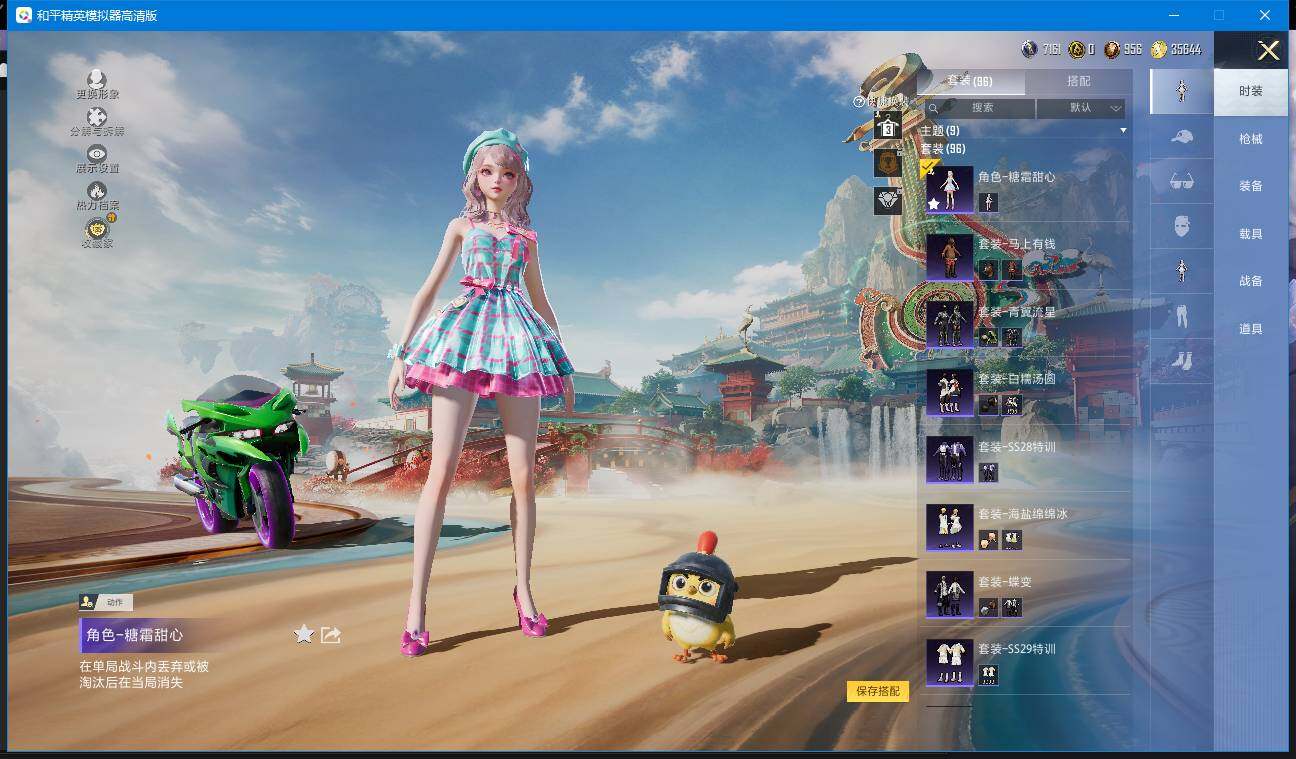Toggle favorite star next to 角色-糖霜甜心 title
The width and height of the screenshot is (1296, 759).
click(x=304, y=634)
